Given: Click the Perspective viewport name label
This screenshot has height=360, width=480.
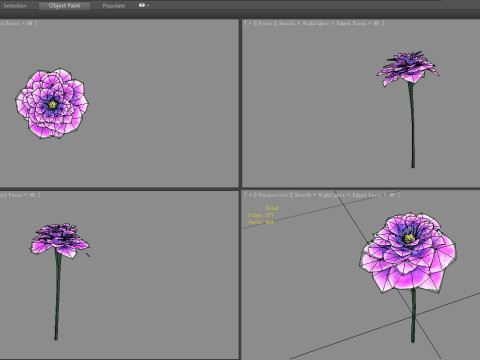Looking at the screenshot, I should [273, 195].
